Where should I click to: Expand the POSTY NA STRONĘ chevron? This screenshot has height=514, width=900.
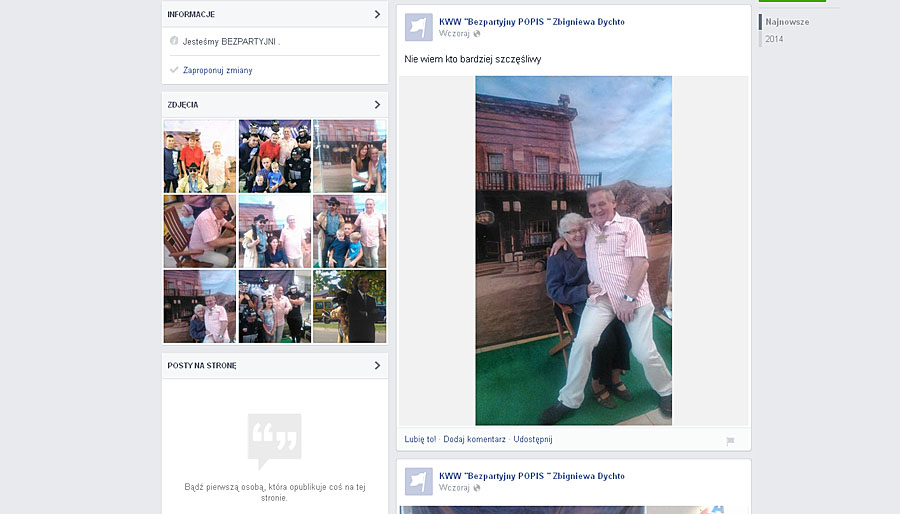pos(377,365)
